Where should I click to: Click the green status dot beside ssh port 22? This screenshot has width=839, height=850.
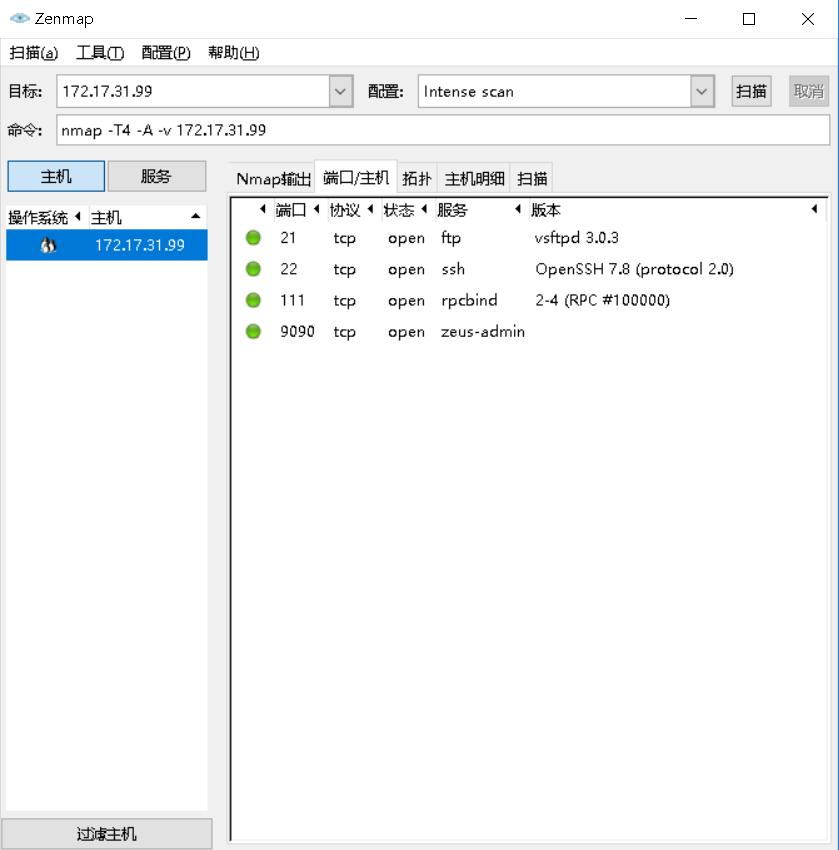(253, 269)
